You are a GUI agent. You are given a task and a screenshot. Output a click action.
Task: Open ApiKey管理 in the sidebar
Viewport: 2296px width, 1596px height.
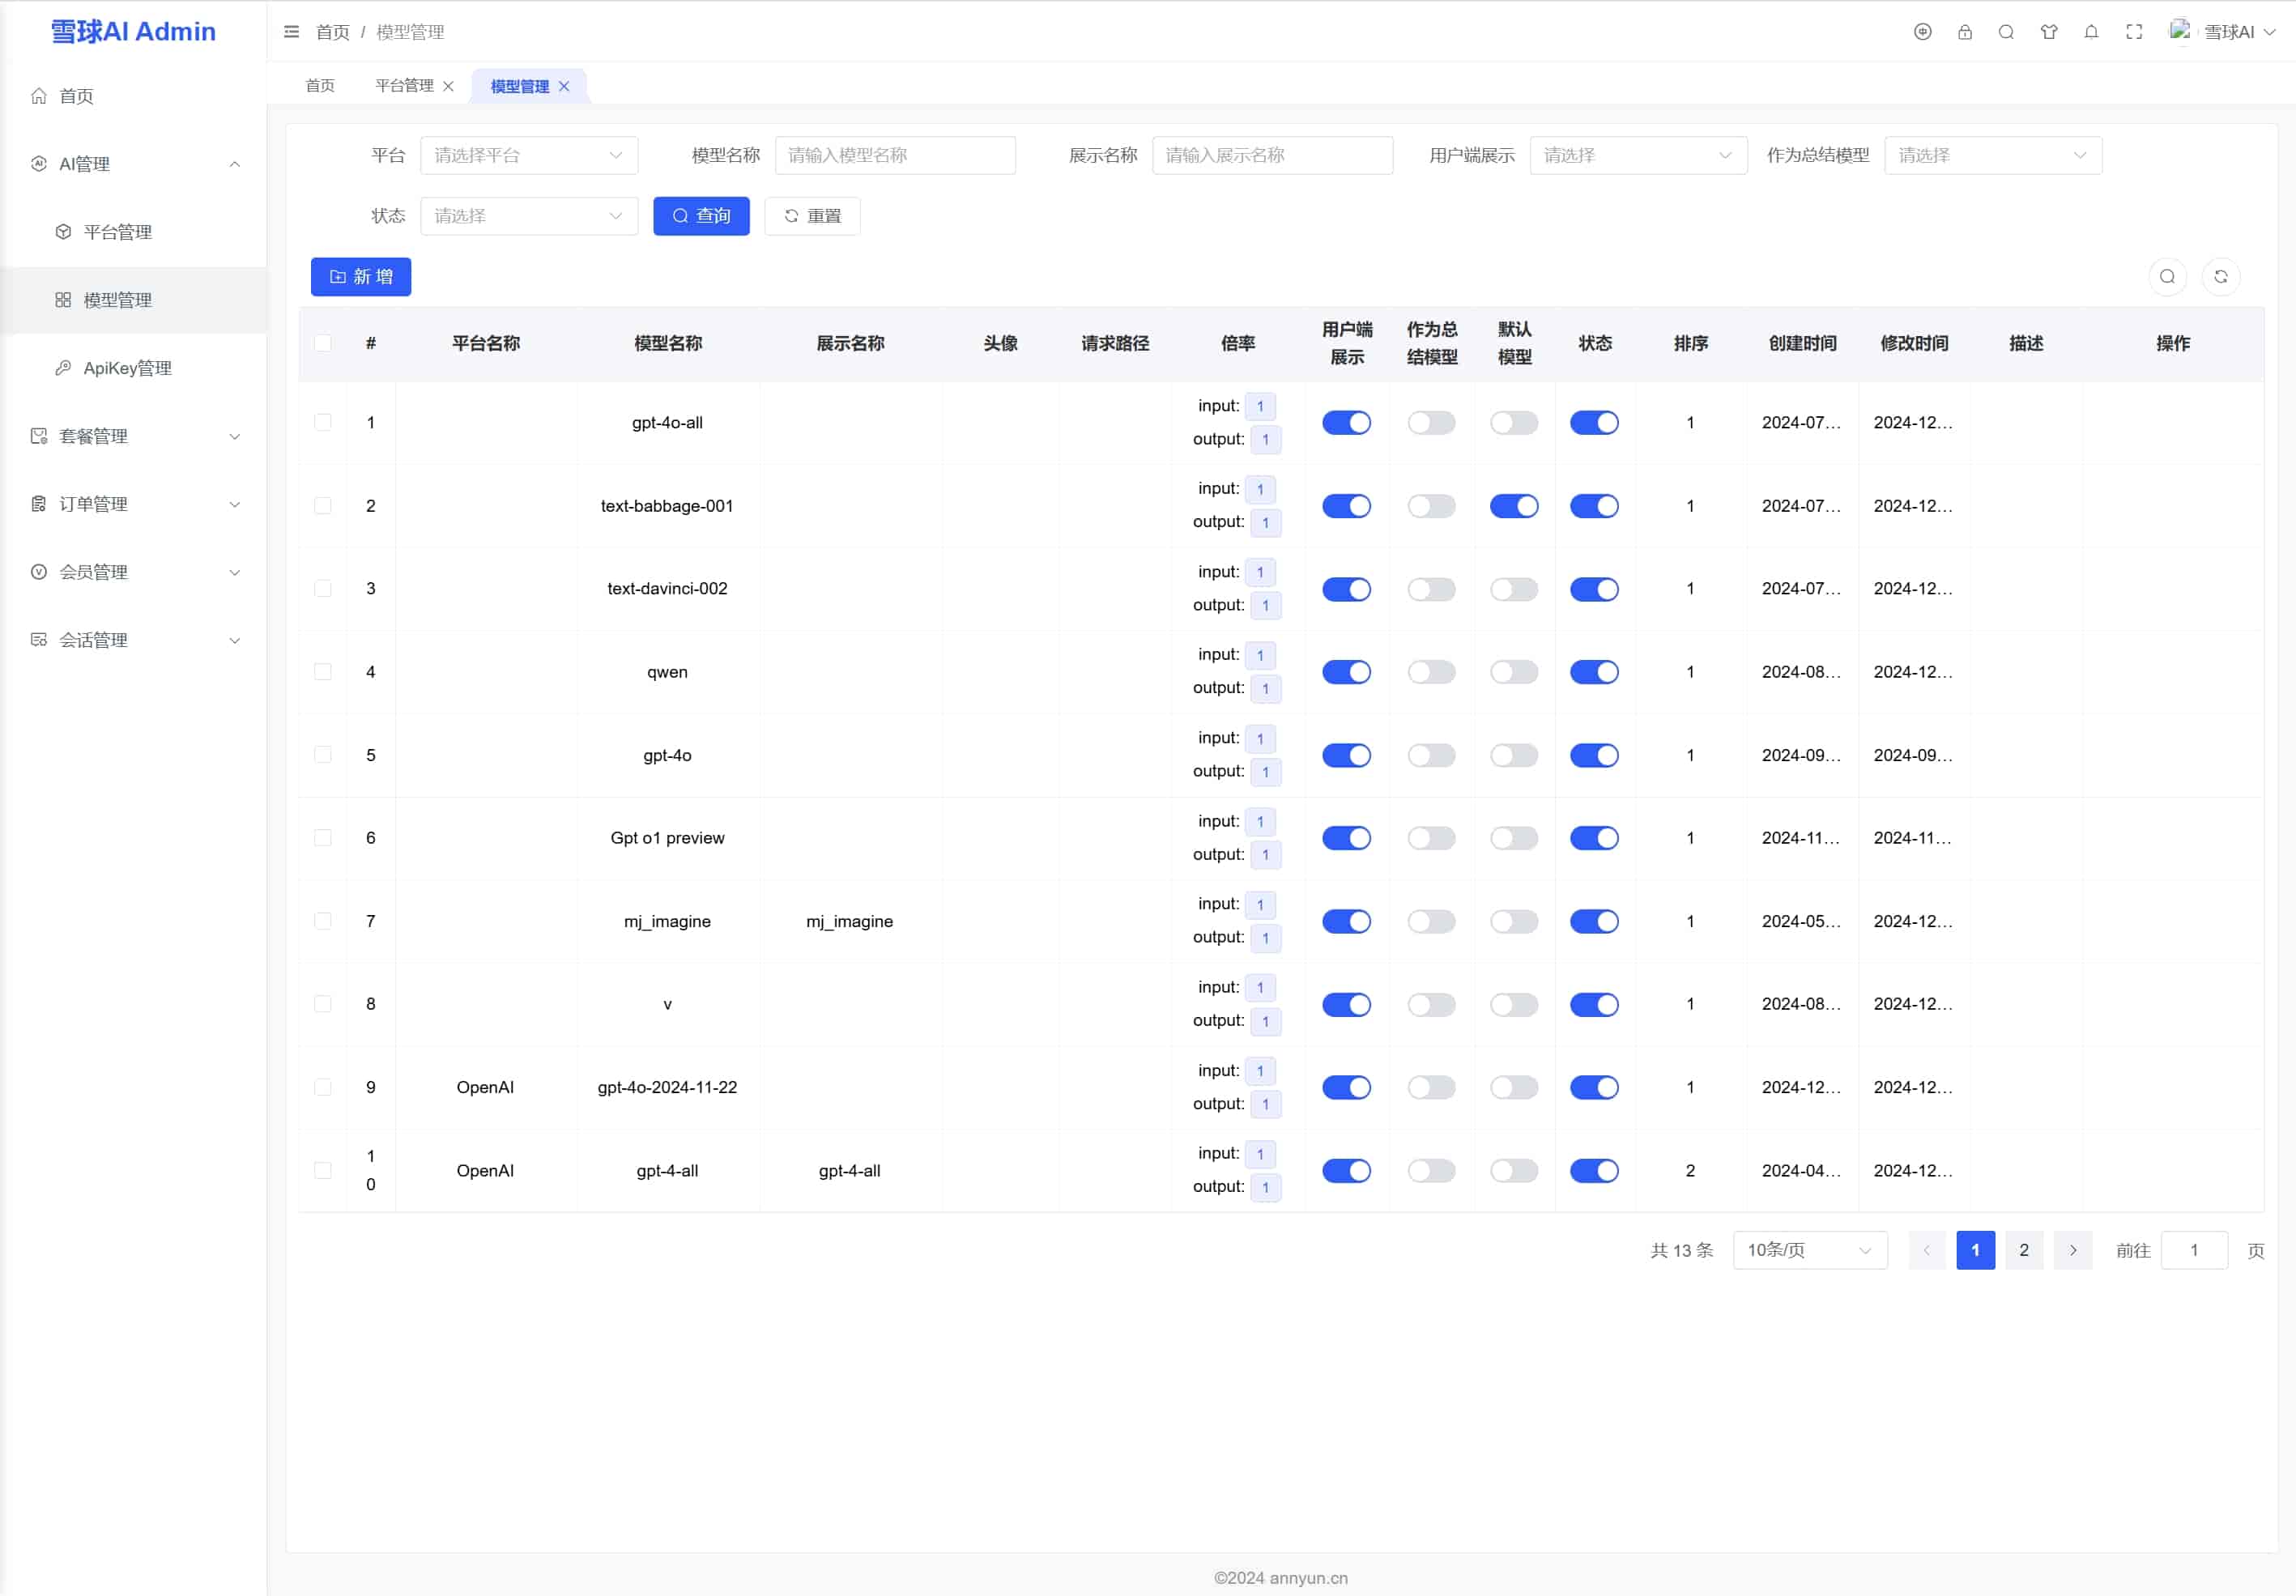tap(127, 368)
